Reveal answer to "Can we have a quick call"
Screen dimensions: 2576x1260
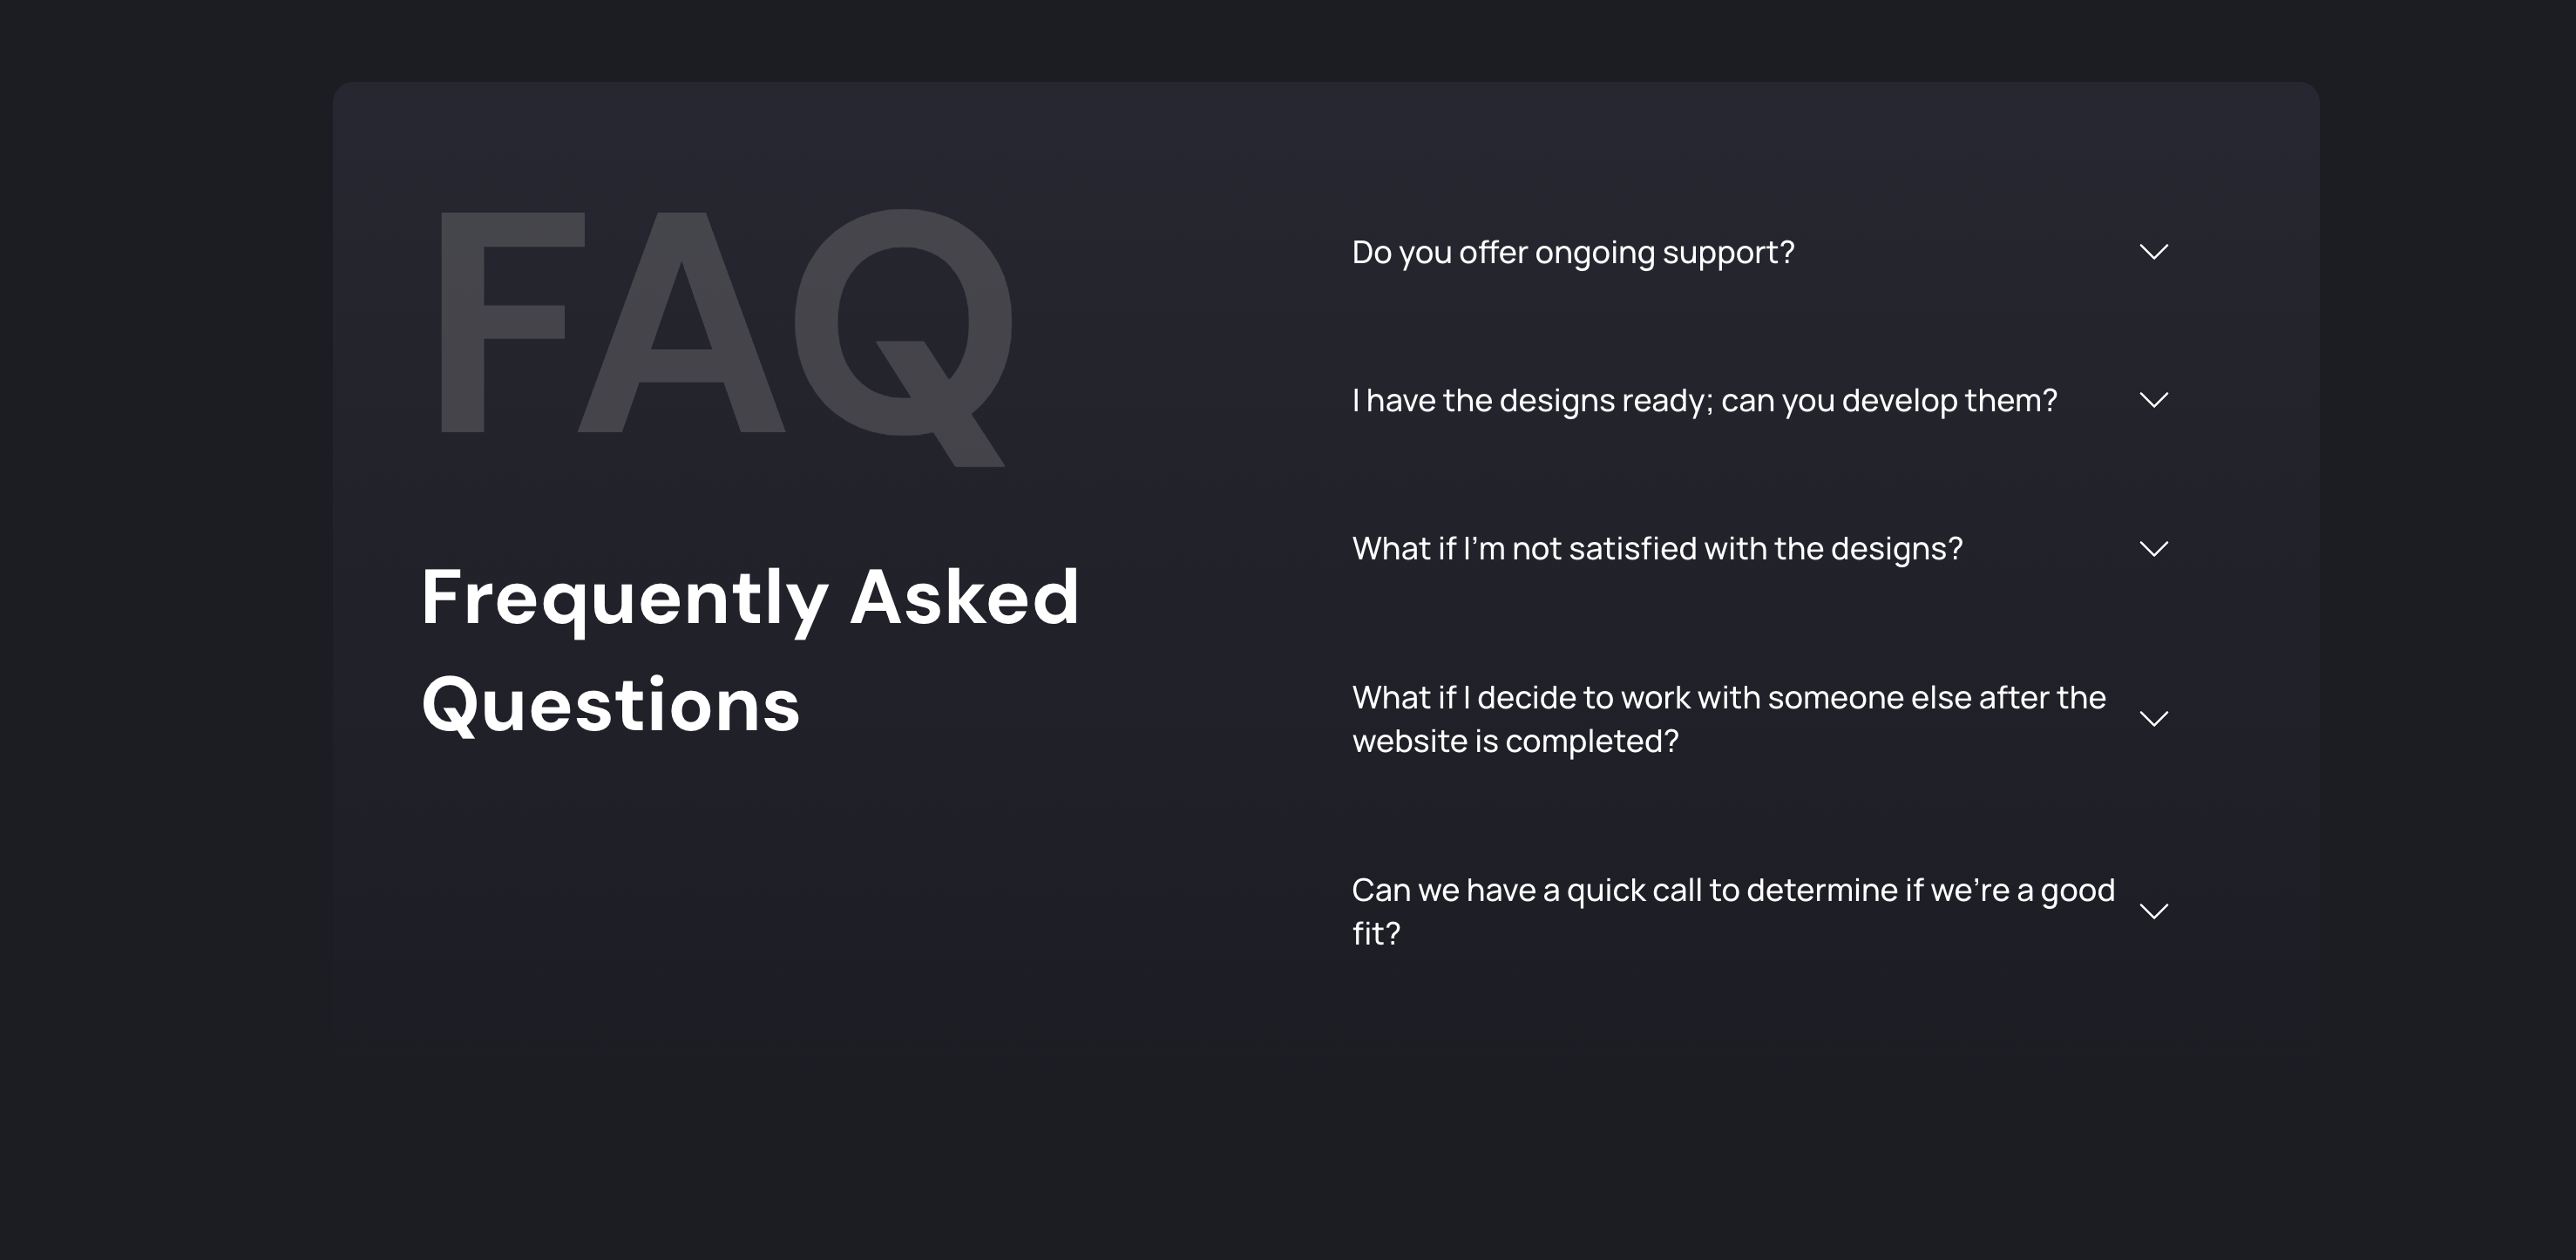tap(1733, 911)
